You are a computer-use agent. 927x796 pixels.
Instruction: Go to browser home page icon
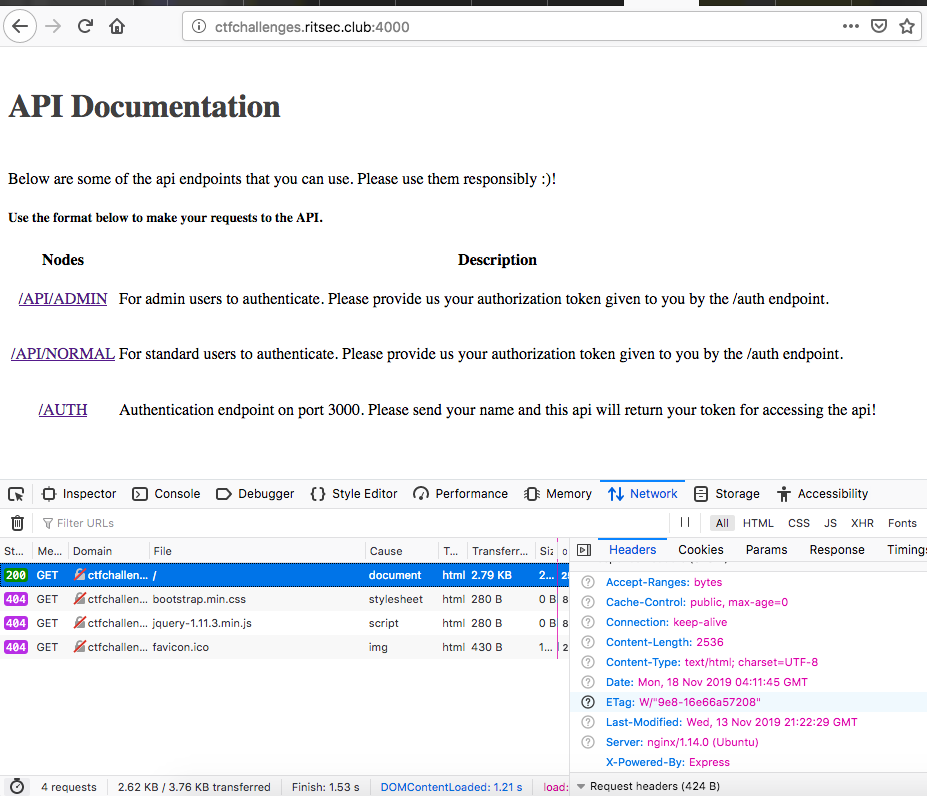(x=118, y=26)
